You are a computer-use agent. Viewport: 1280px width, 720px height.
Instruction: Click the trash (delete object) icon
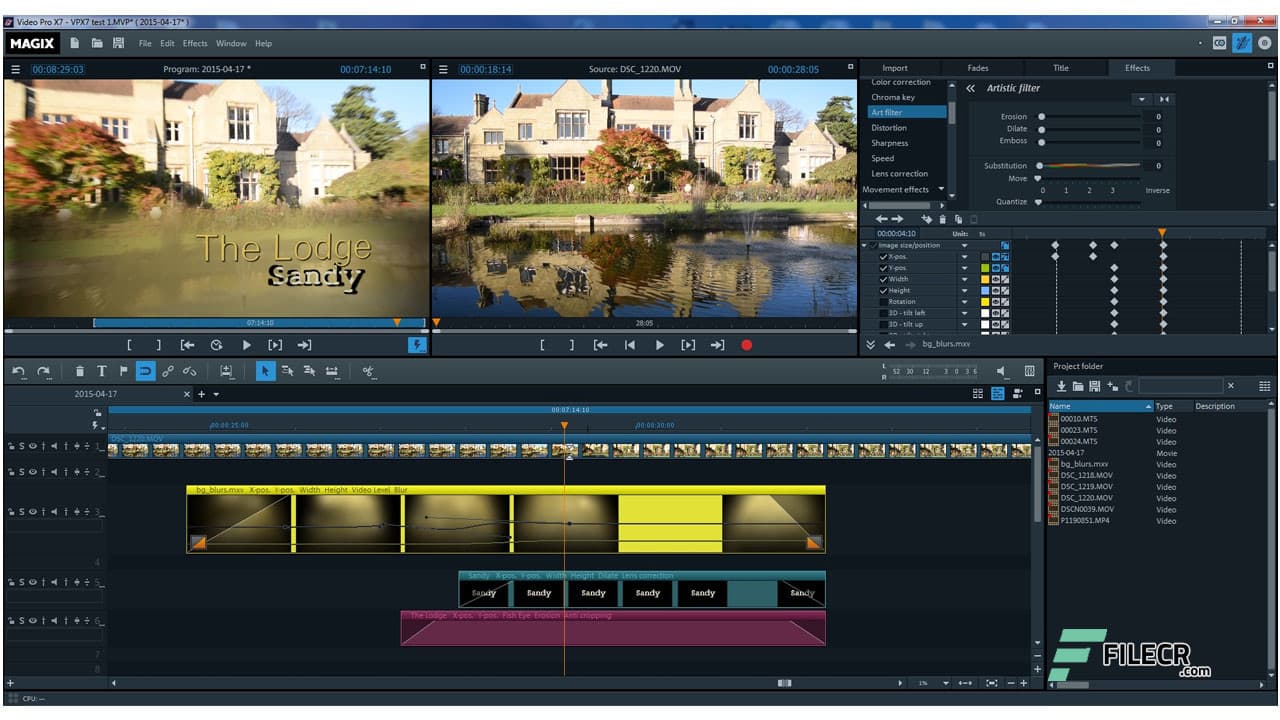click(80, 371)
